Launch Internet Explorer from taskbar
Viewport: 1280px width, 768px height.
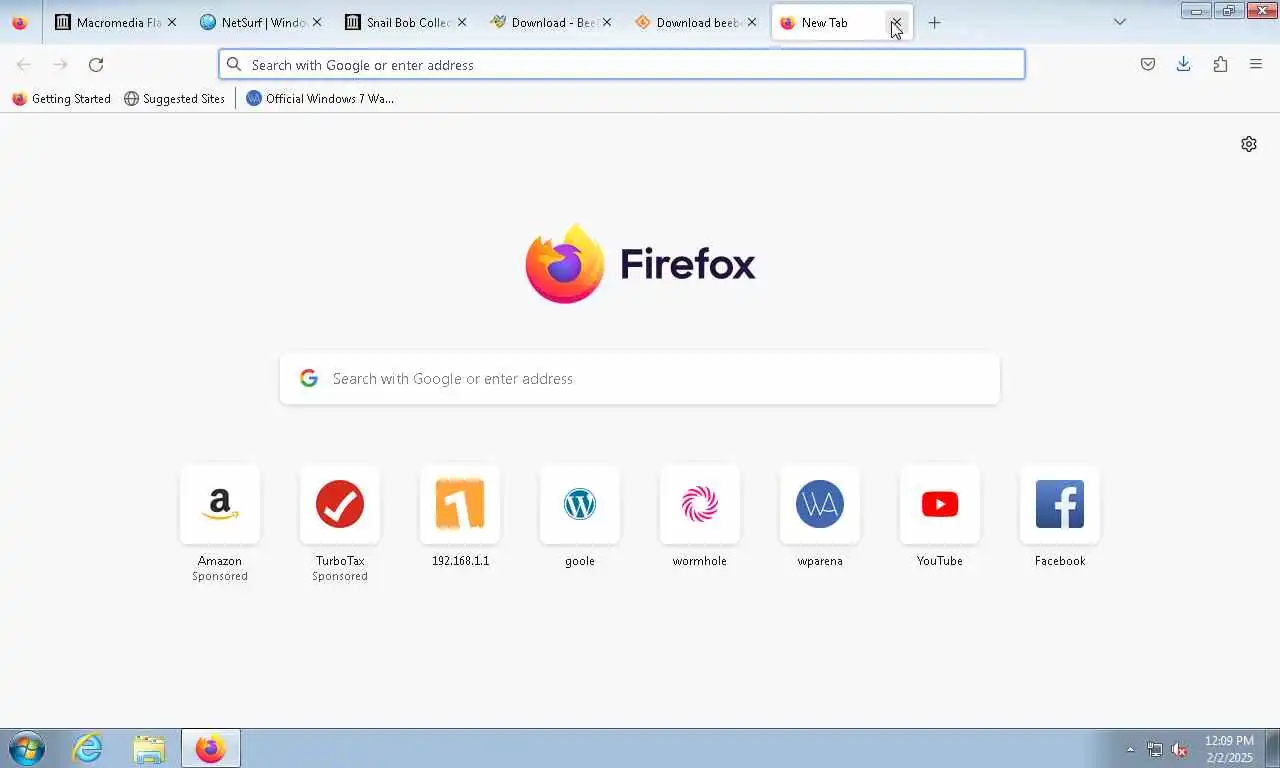88,748
